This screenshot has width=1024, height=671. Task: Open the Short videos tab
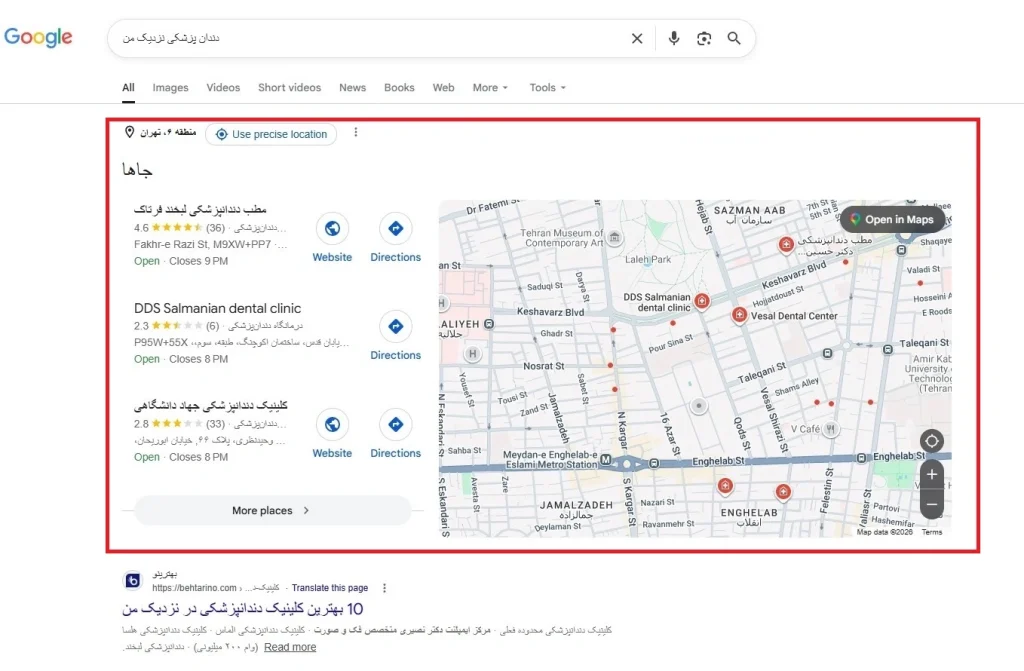pyautogui.click(x=289, y=88)
